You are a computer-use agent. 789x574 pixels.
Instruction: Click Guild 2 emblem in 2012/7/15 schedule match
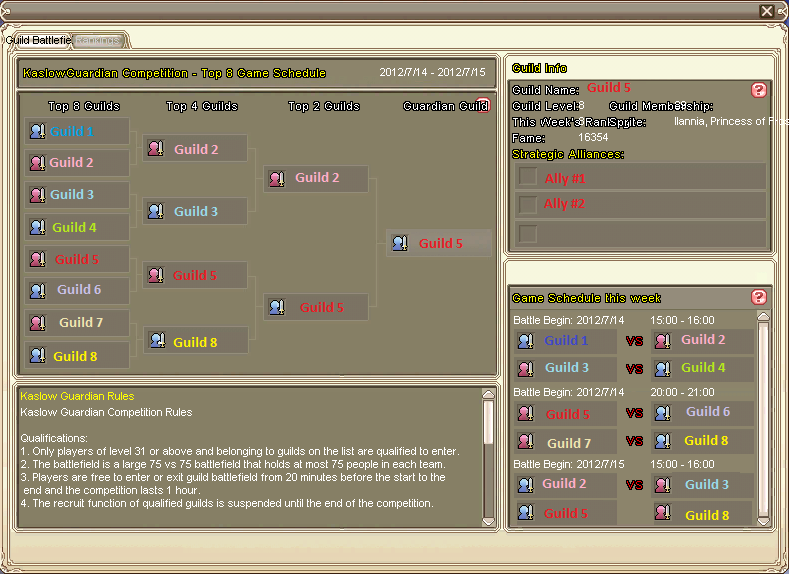[525, 484]
